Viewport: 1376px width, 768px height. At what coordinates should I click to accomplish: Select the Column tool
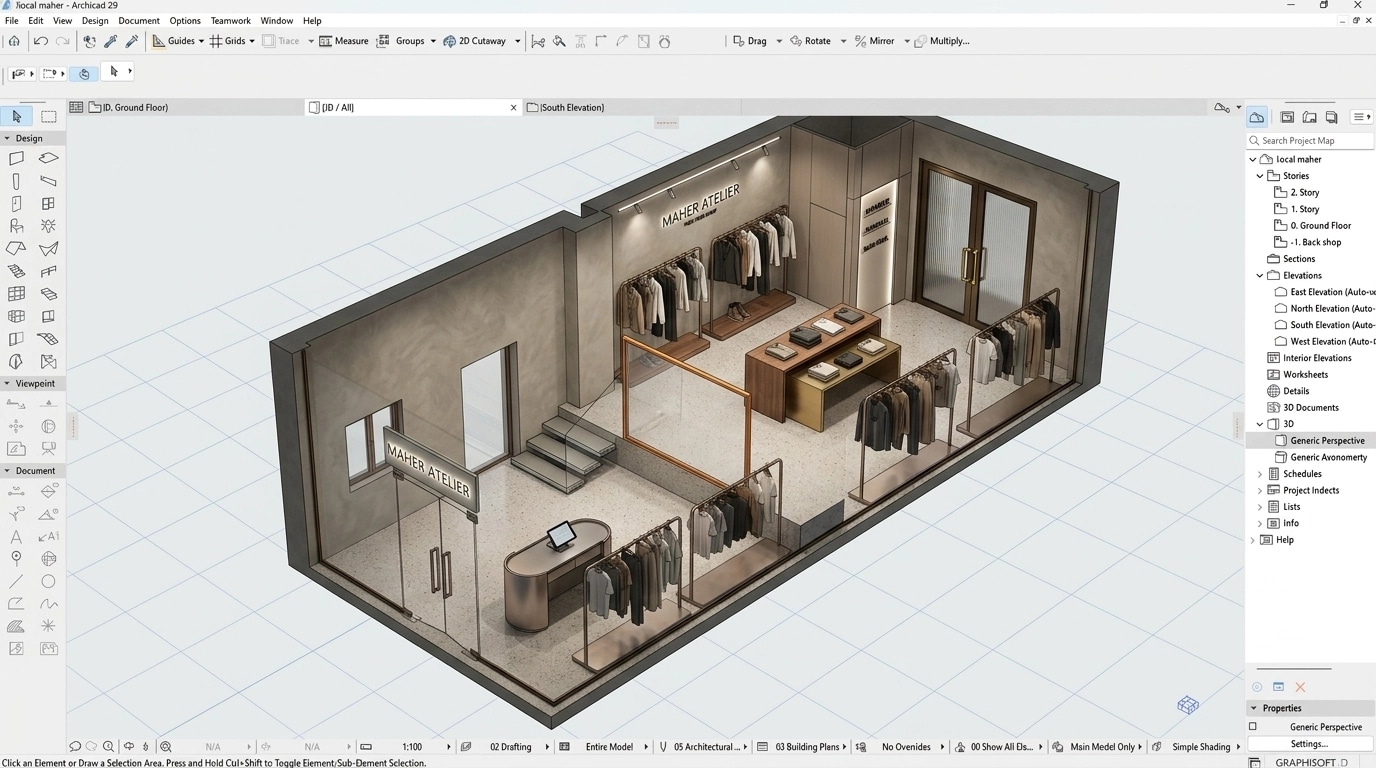tap(16, 181)
